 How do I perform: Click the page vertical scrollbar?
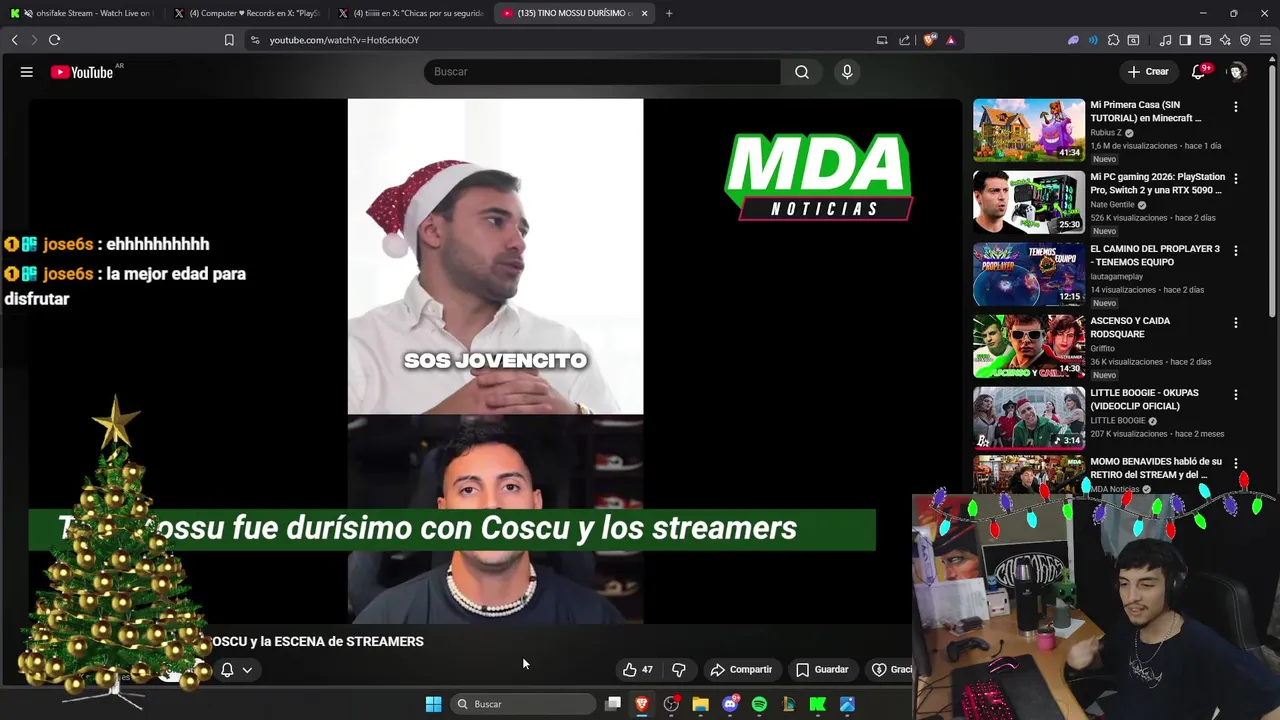coord(1274,190)
